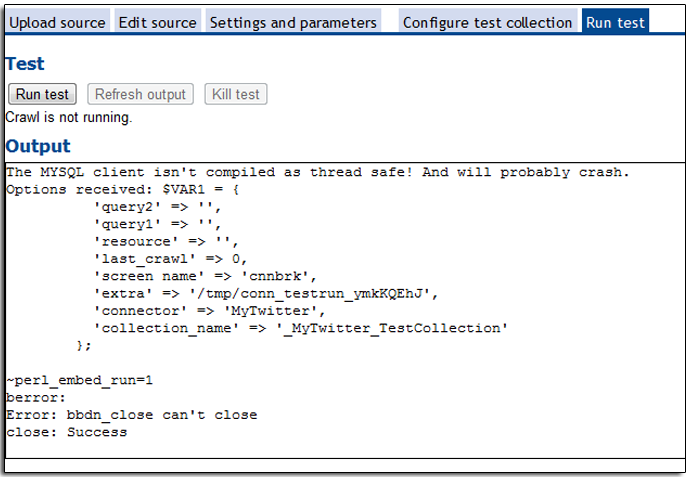
Task: Click the Test section heading
Action: point(25,64)
